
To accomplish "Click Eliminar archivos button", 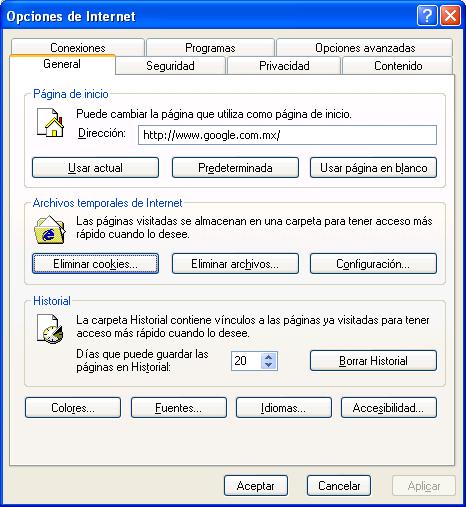I will (235, 264).
